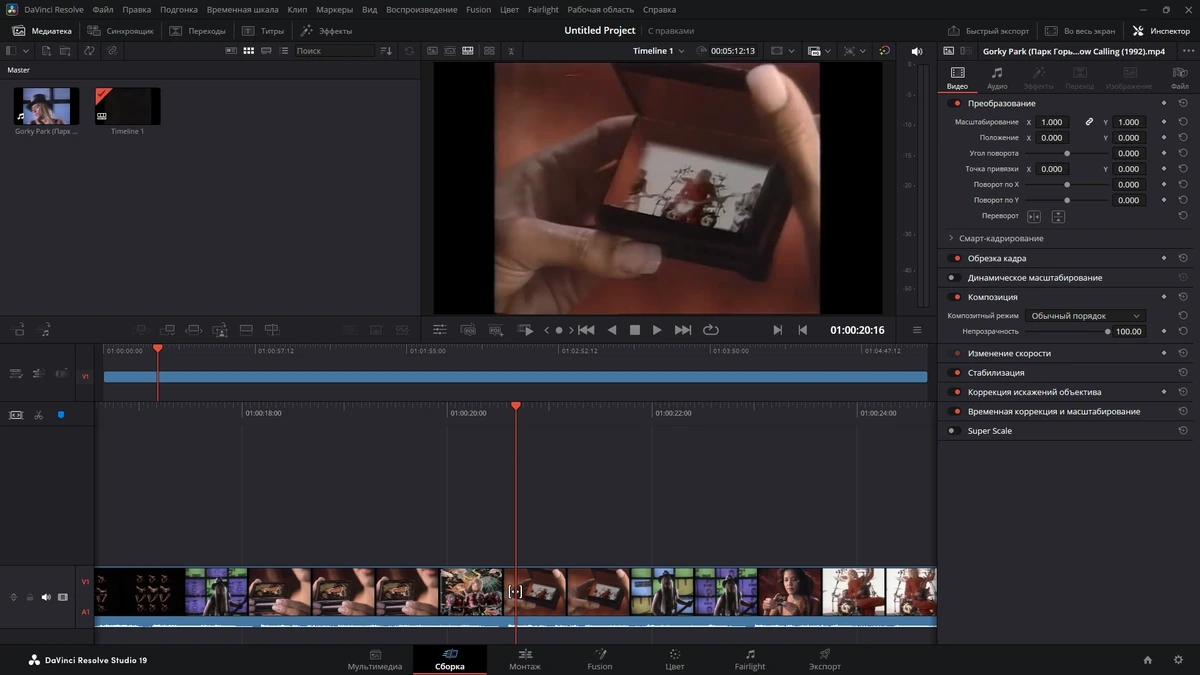Flip clip vertically in Переворот row
This screenshot has height=675, width=1200.
click(1058, 216)
